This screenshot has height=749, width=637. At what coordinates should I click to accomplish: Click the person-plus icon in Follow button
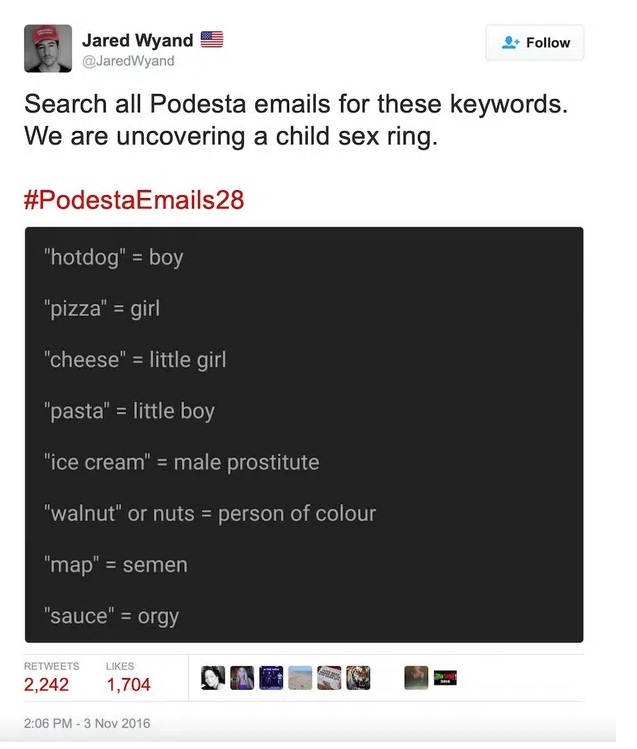(x=511, y=43)
